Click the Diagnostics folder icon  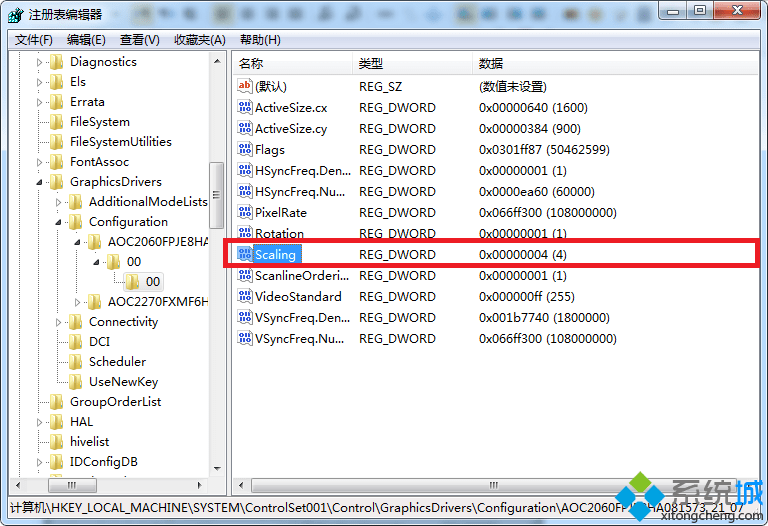[57, 62]
